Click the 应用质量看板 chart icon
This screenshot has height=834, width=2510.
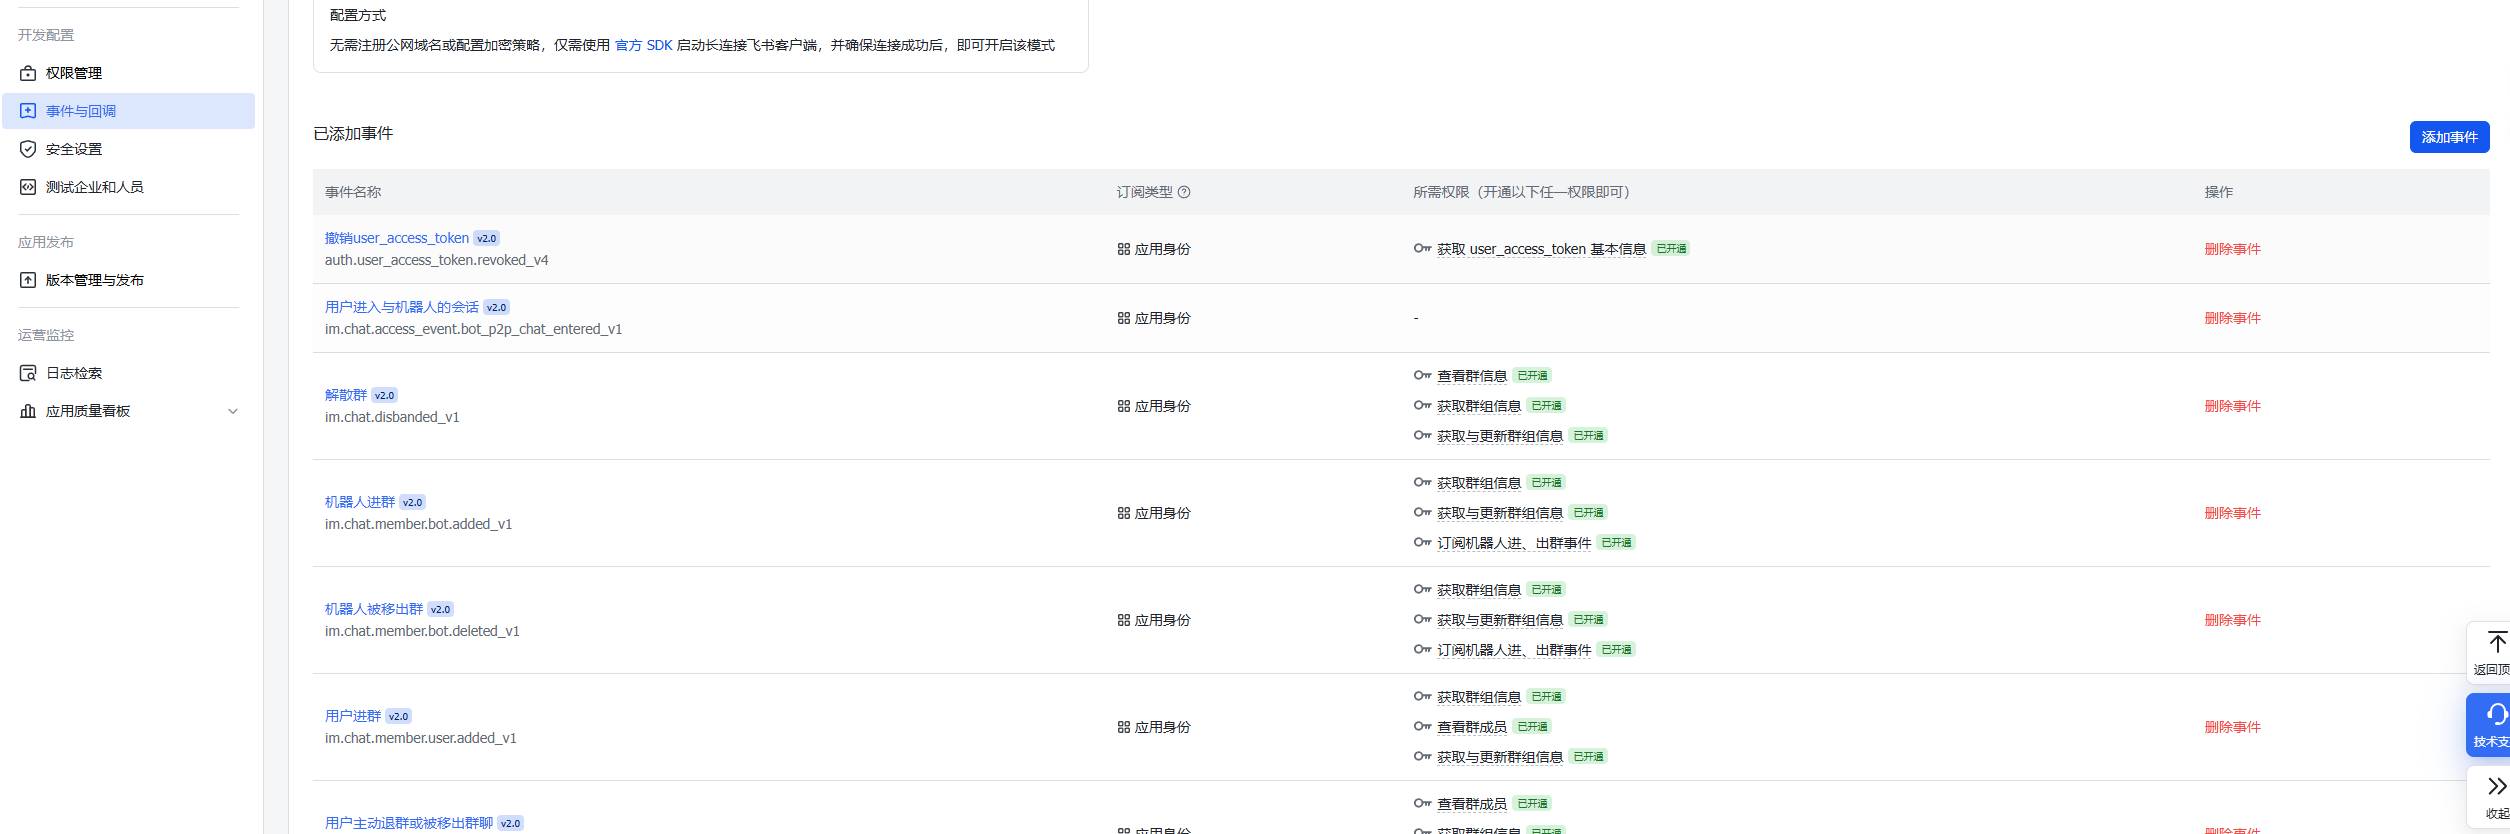28,411
